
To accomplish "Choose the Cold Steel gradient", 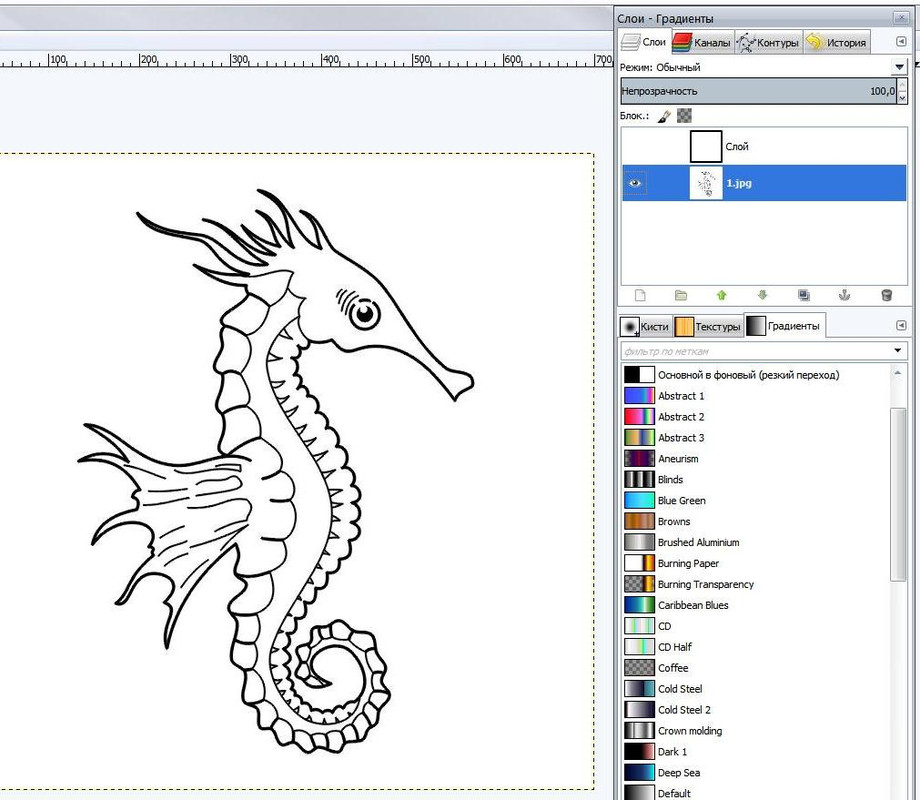I will click(757, 688).
